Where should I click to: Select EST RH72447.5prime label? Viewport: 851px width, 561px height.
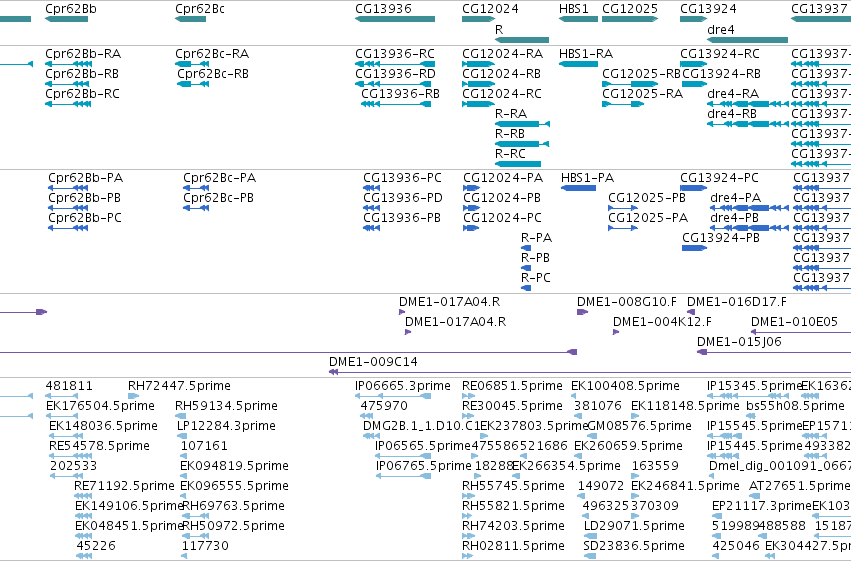point(180,386)
